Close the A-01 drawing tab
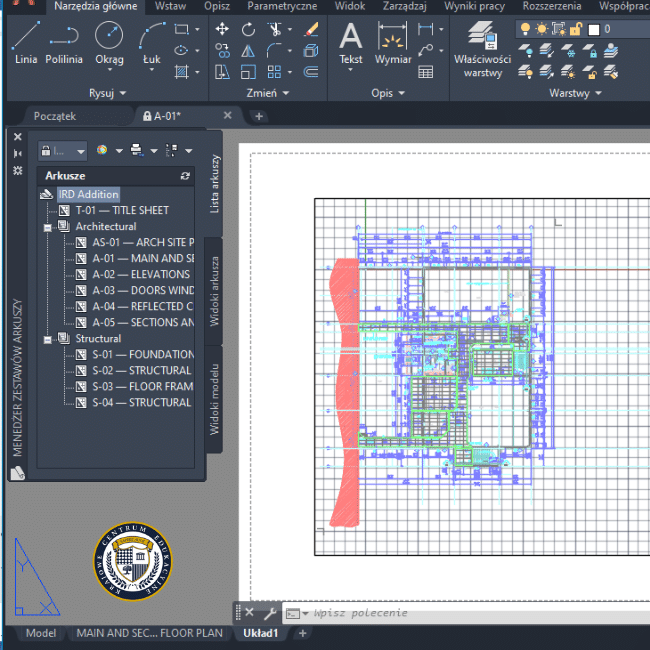 (x=228, y=115)
